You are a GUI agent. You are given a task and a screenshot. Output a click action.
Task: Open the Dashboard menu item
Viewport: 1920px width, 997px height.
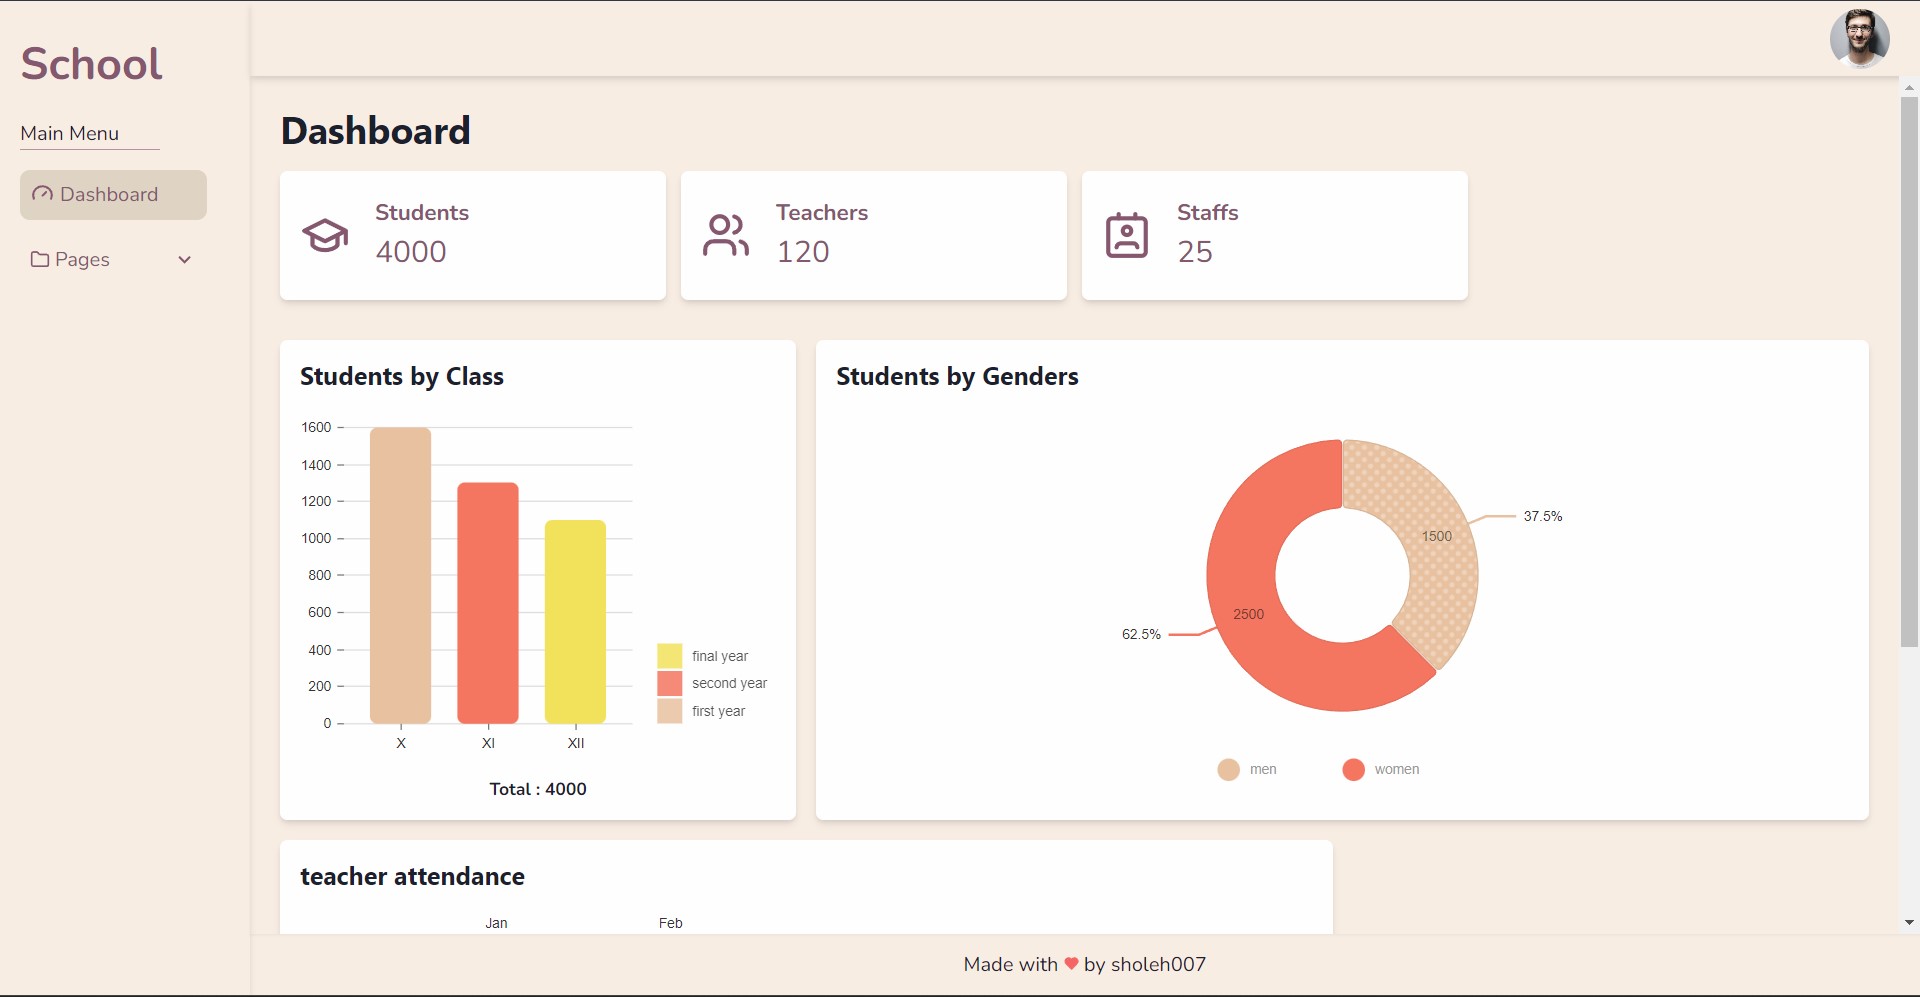pyautogui.click(x=113, y=195)
